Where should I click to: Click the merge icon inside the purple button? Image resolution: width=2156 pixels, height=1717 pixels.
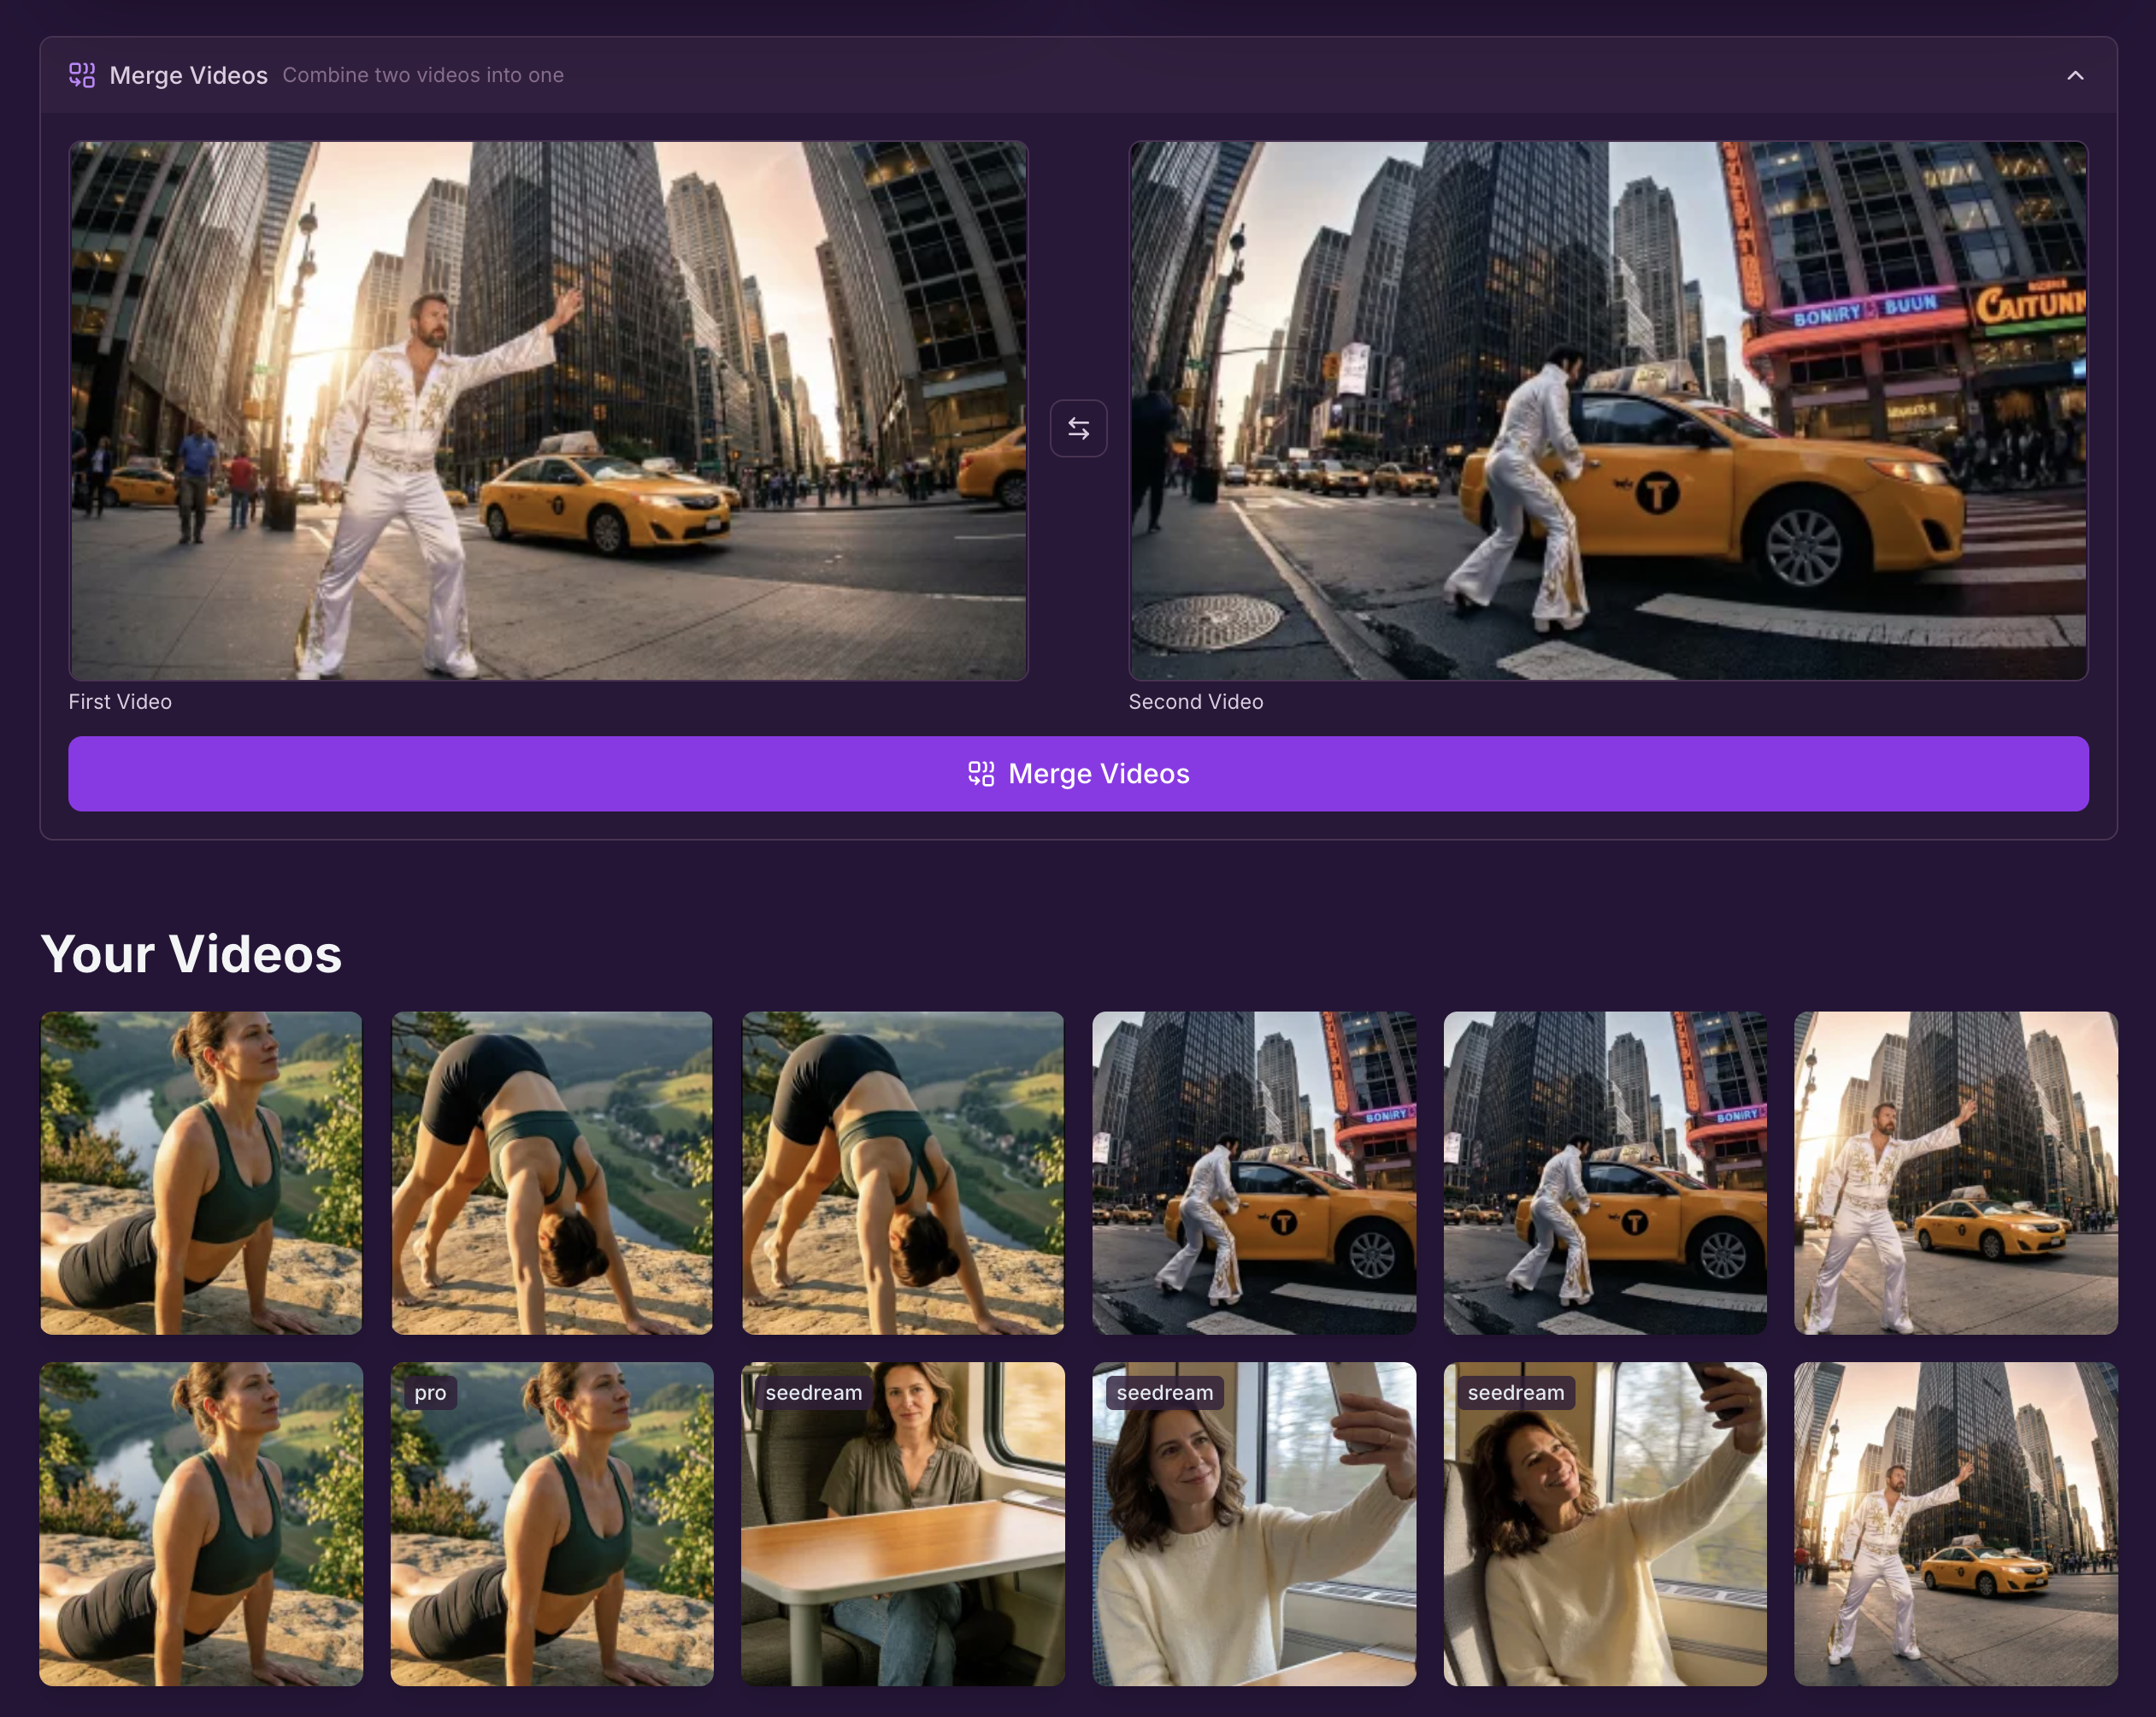pos(981,772)
